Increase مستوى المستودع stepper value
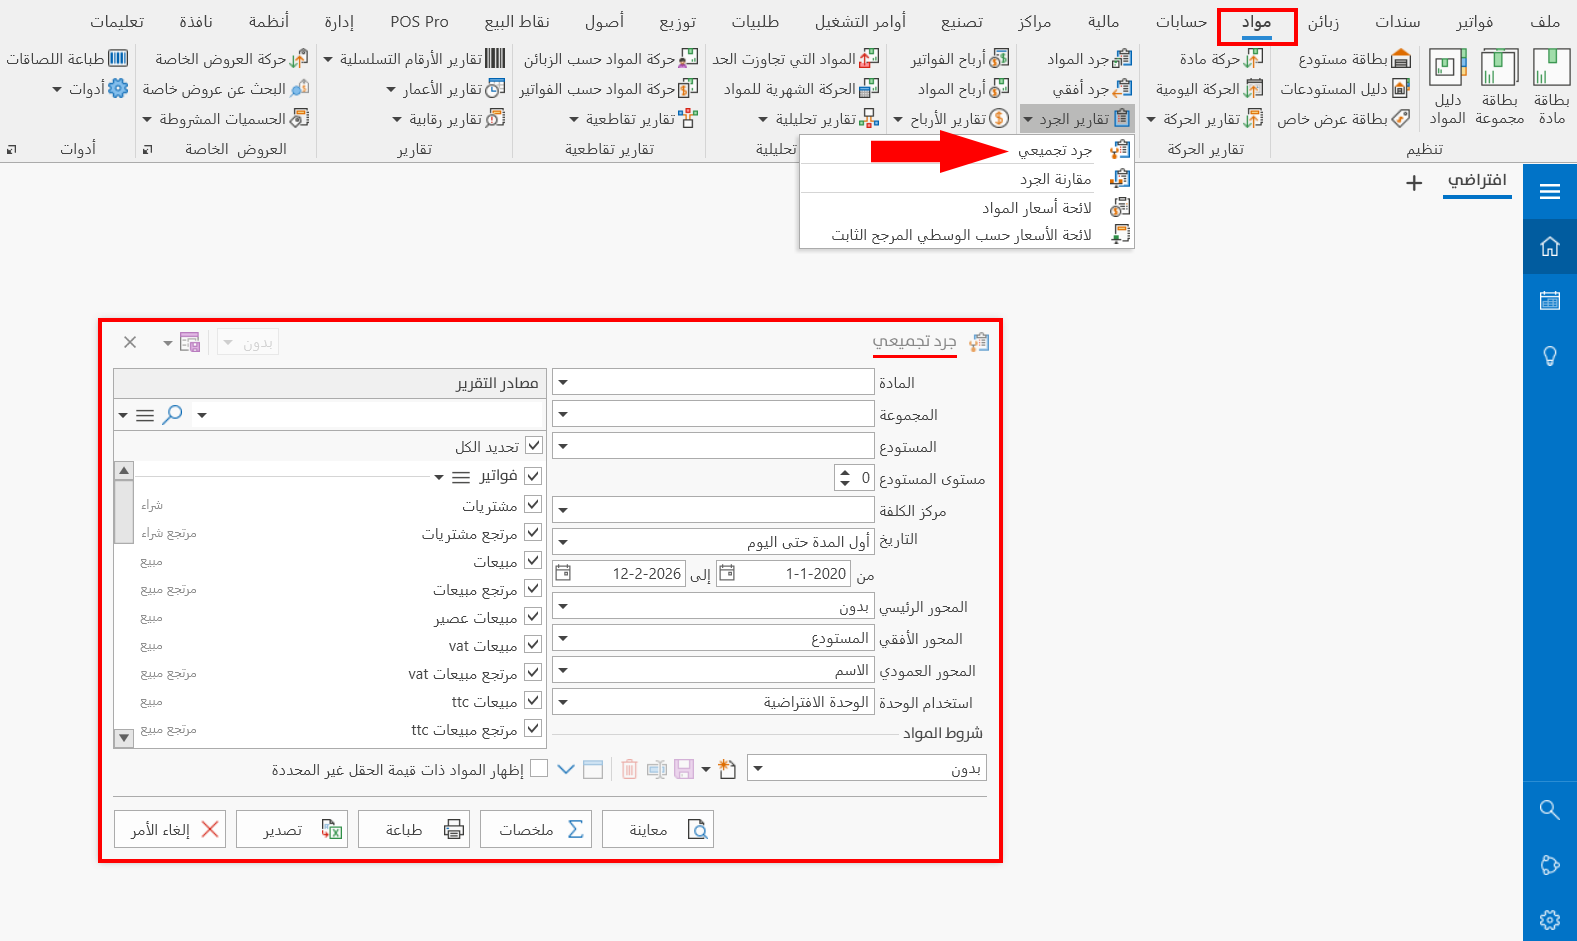This screenshot has height=941, width=1577. 845,472
